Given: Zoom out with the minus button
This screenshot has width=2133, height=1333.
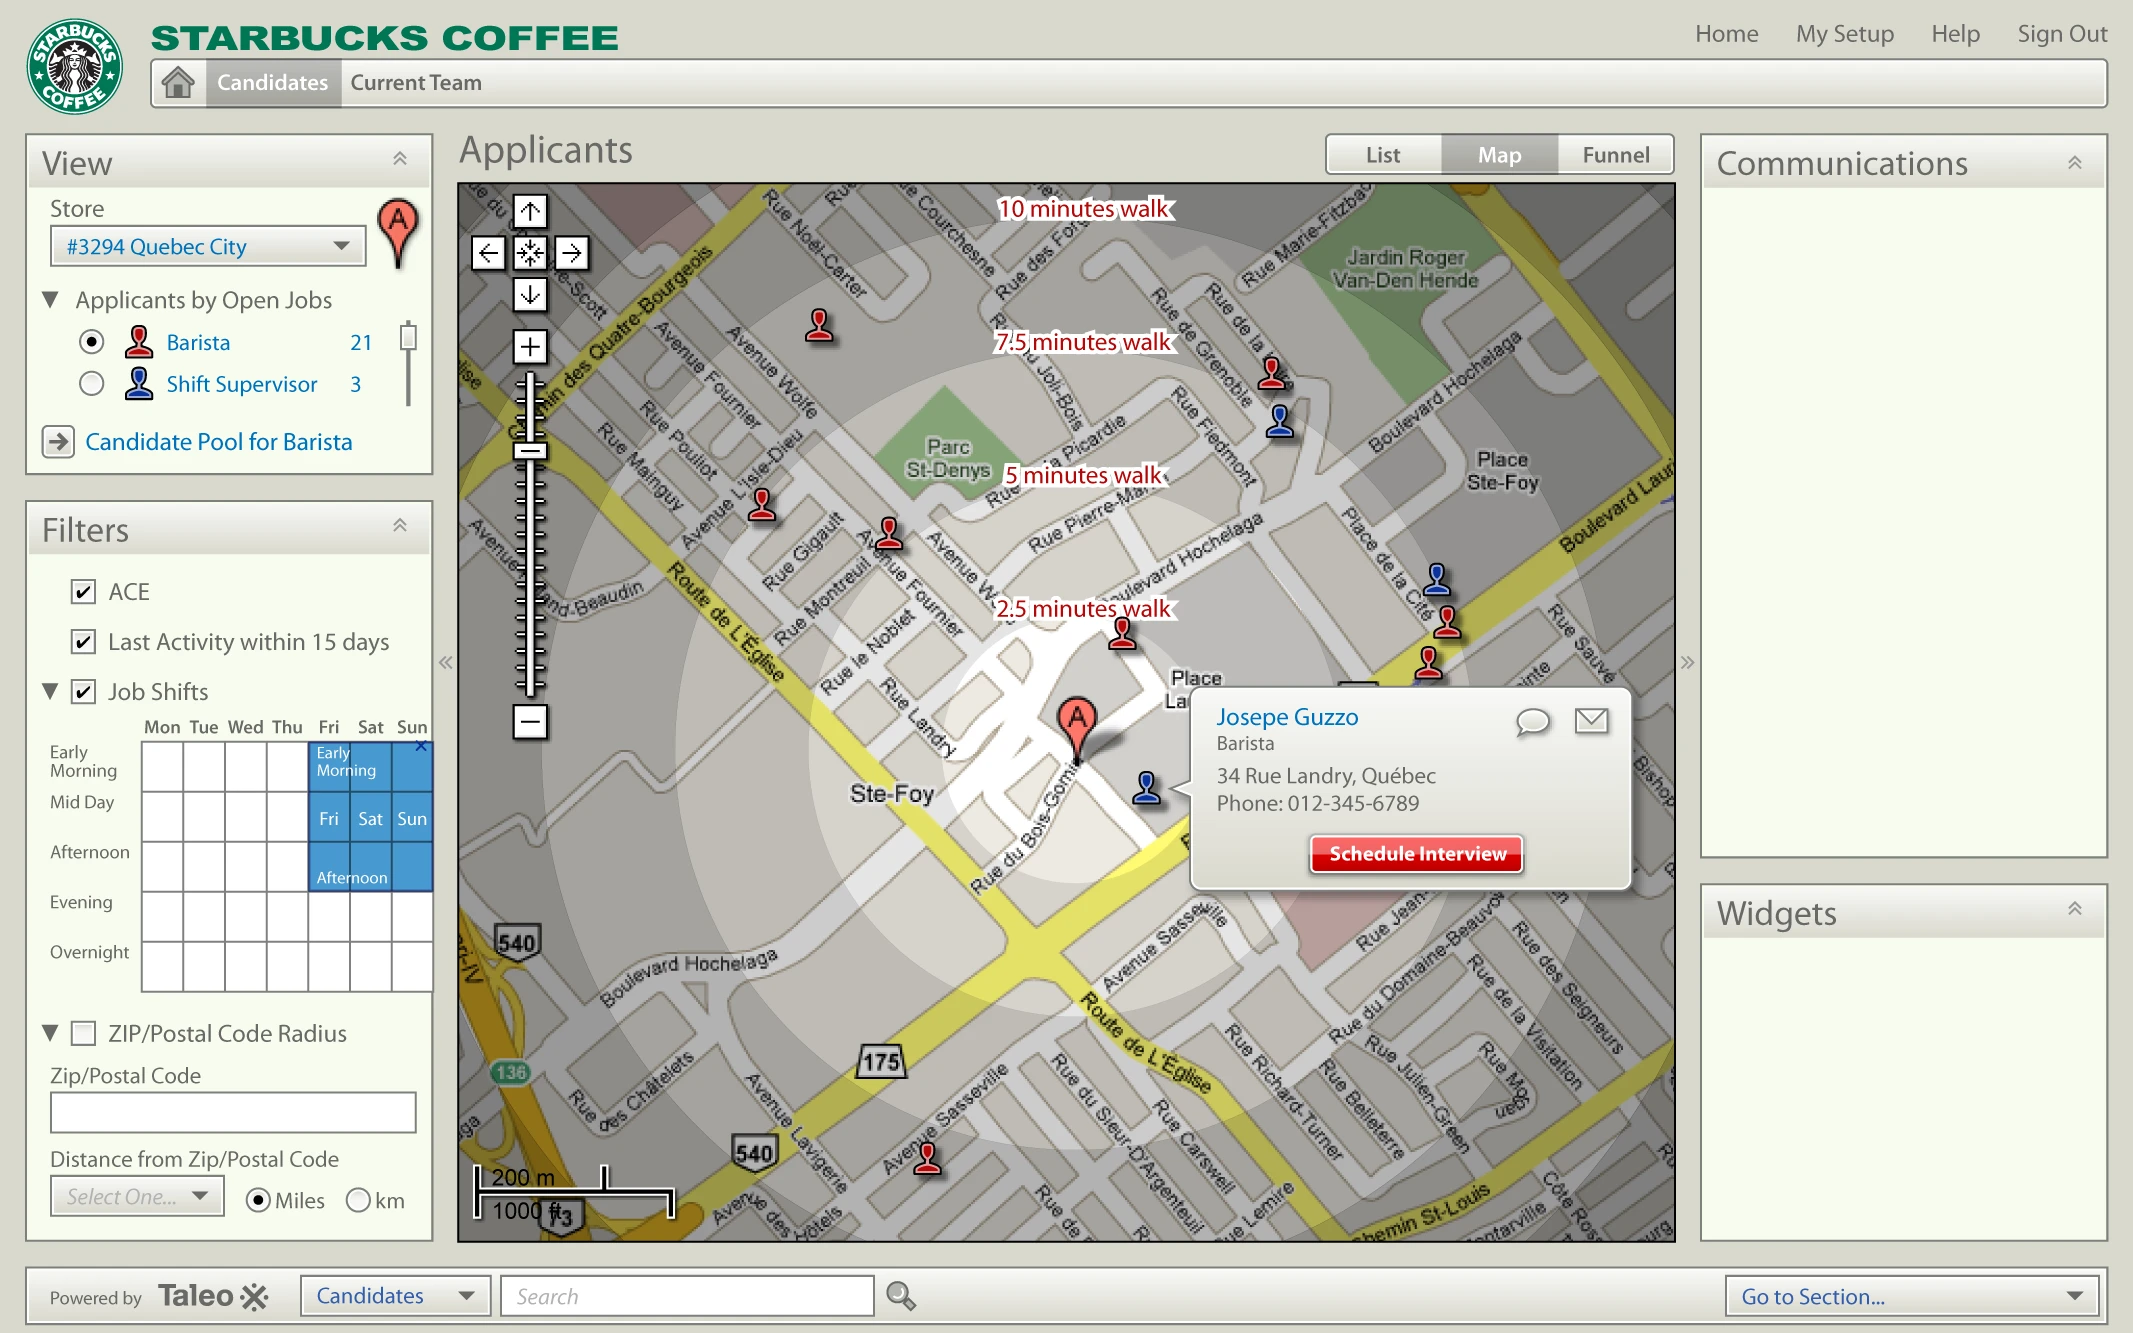Looking at the screenshot, I should tap(530, 721).
